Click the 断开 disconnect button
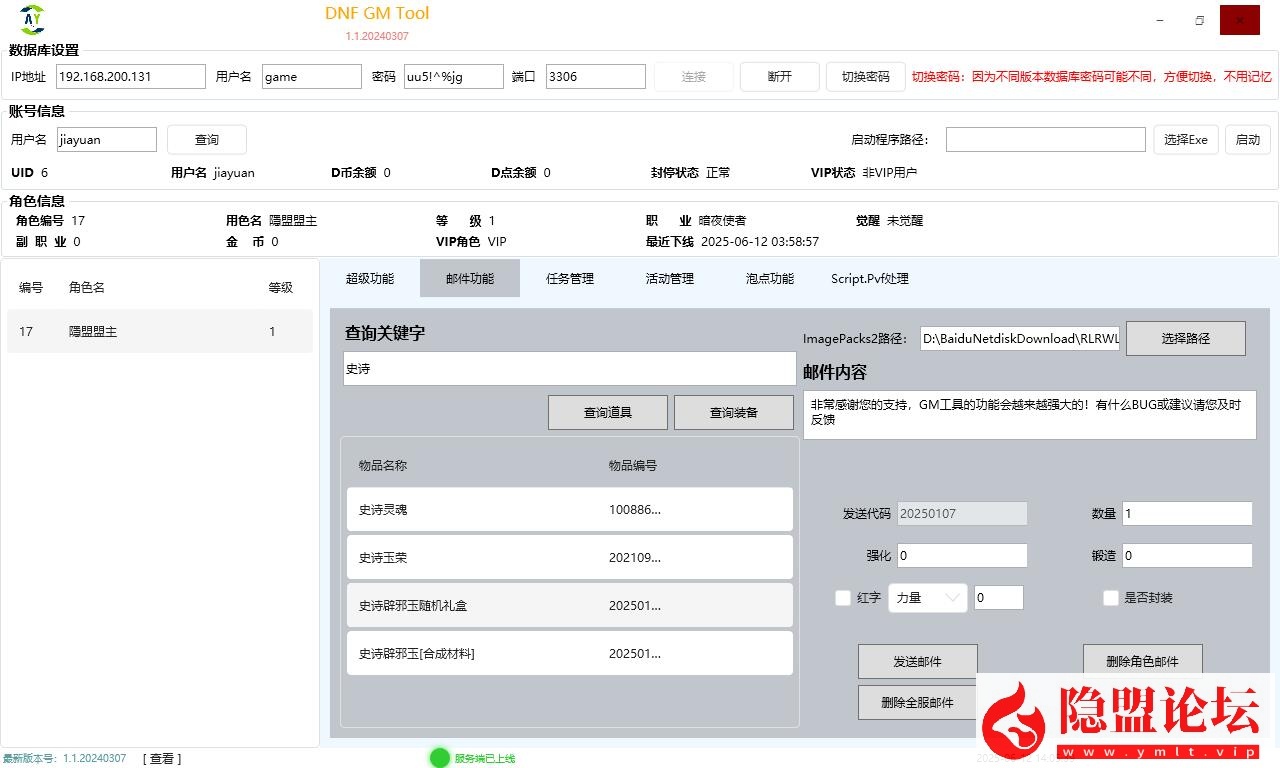The height and width of the screenshot is (768, 1280). pos(779,76)
